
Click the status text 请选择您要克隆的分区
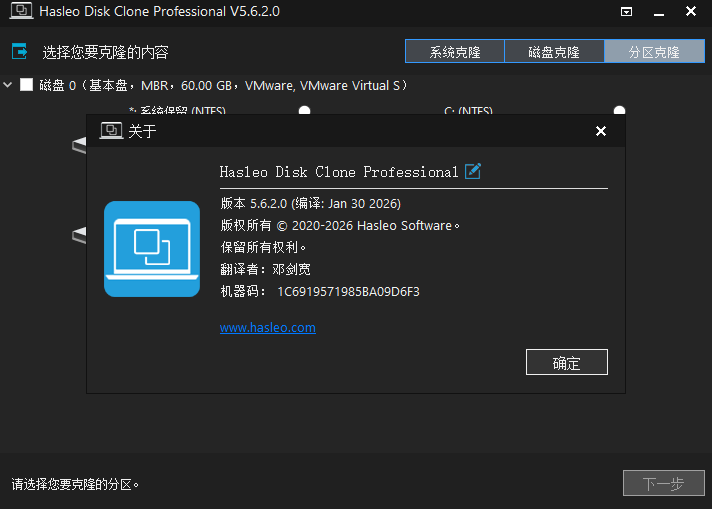(75, 484)
